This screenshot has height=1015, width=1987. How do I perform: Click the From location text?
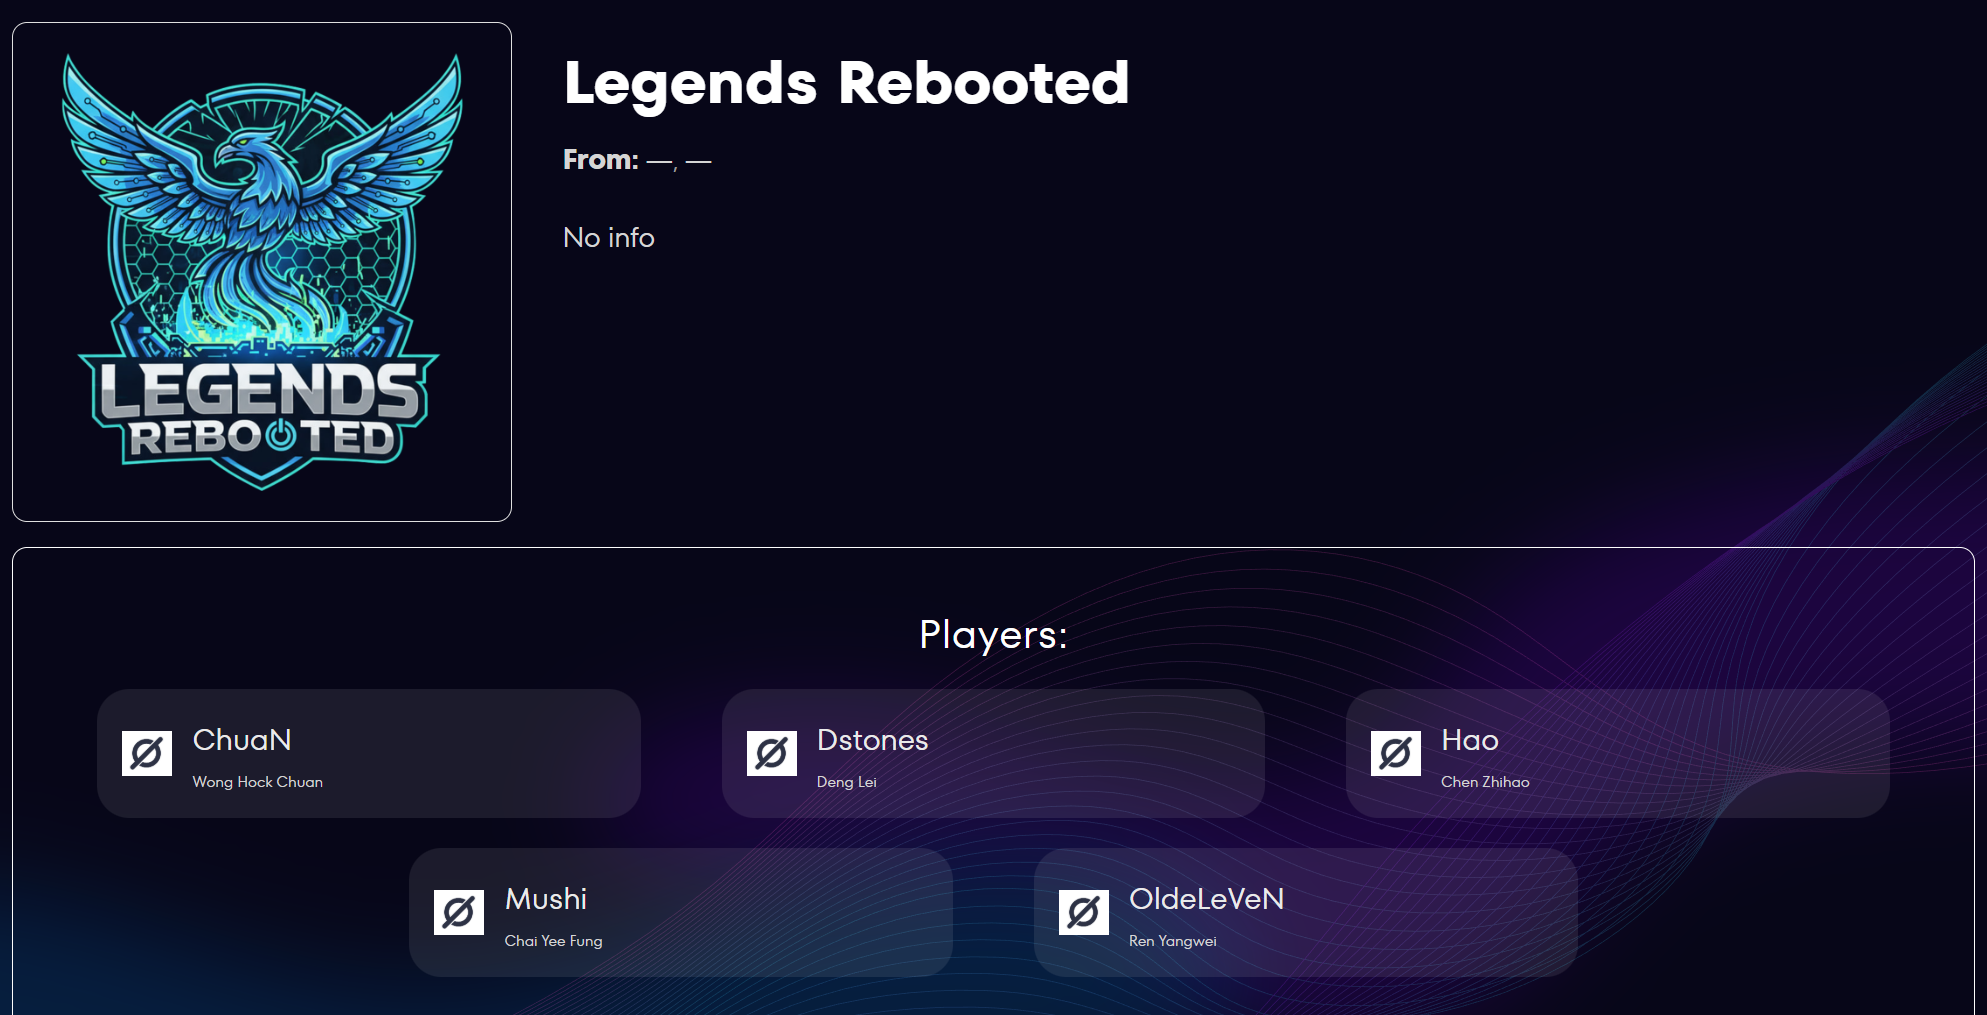point(637,160)
